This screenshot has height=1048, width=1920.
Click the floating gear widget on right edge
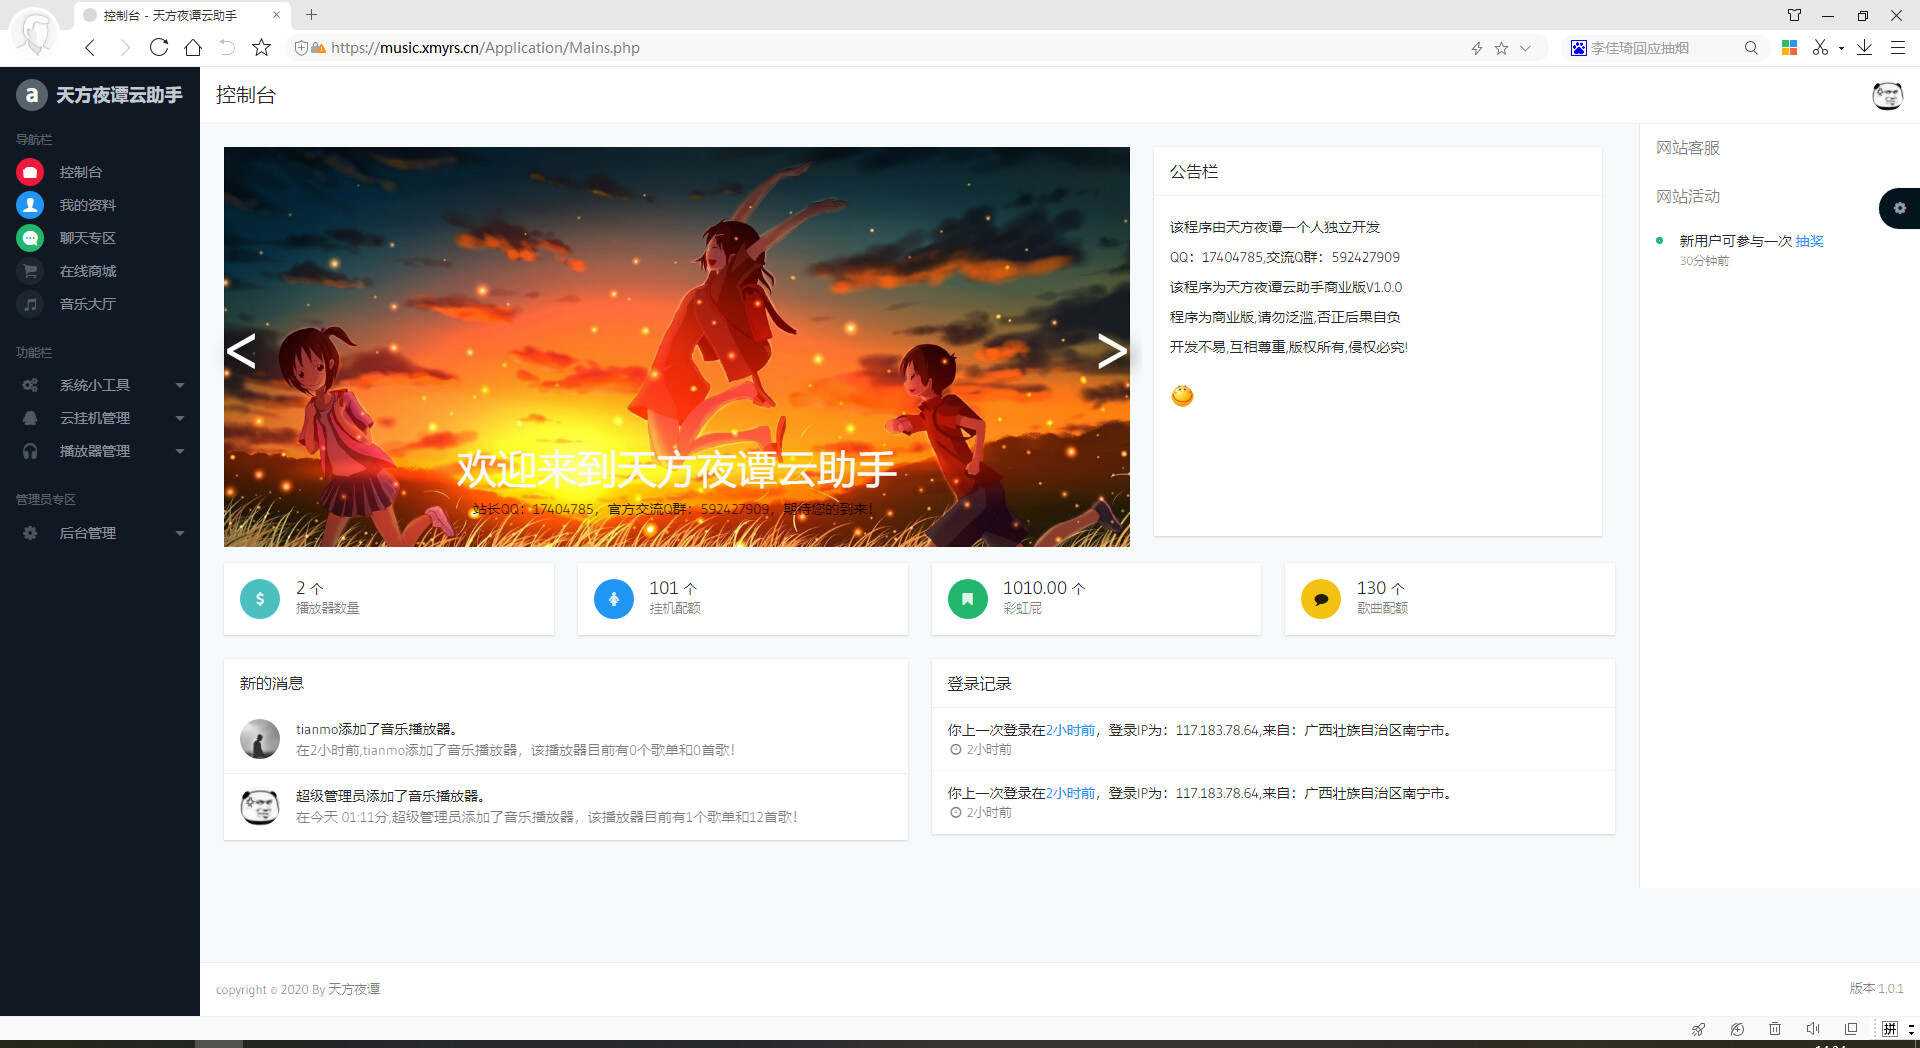[x=1899, y=208]
